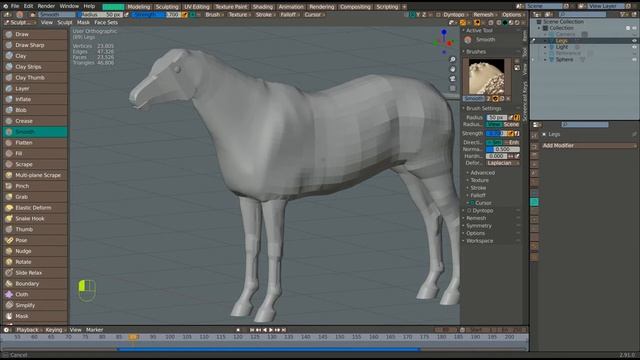Set radius unit to Scene
The height and width of the screenshot is (360, 640).
(511, 124)
